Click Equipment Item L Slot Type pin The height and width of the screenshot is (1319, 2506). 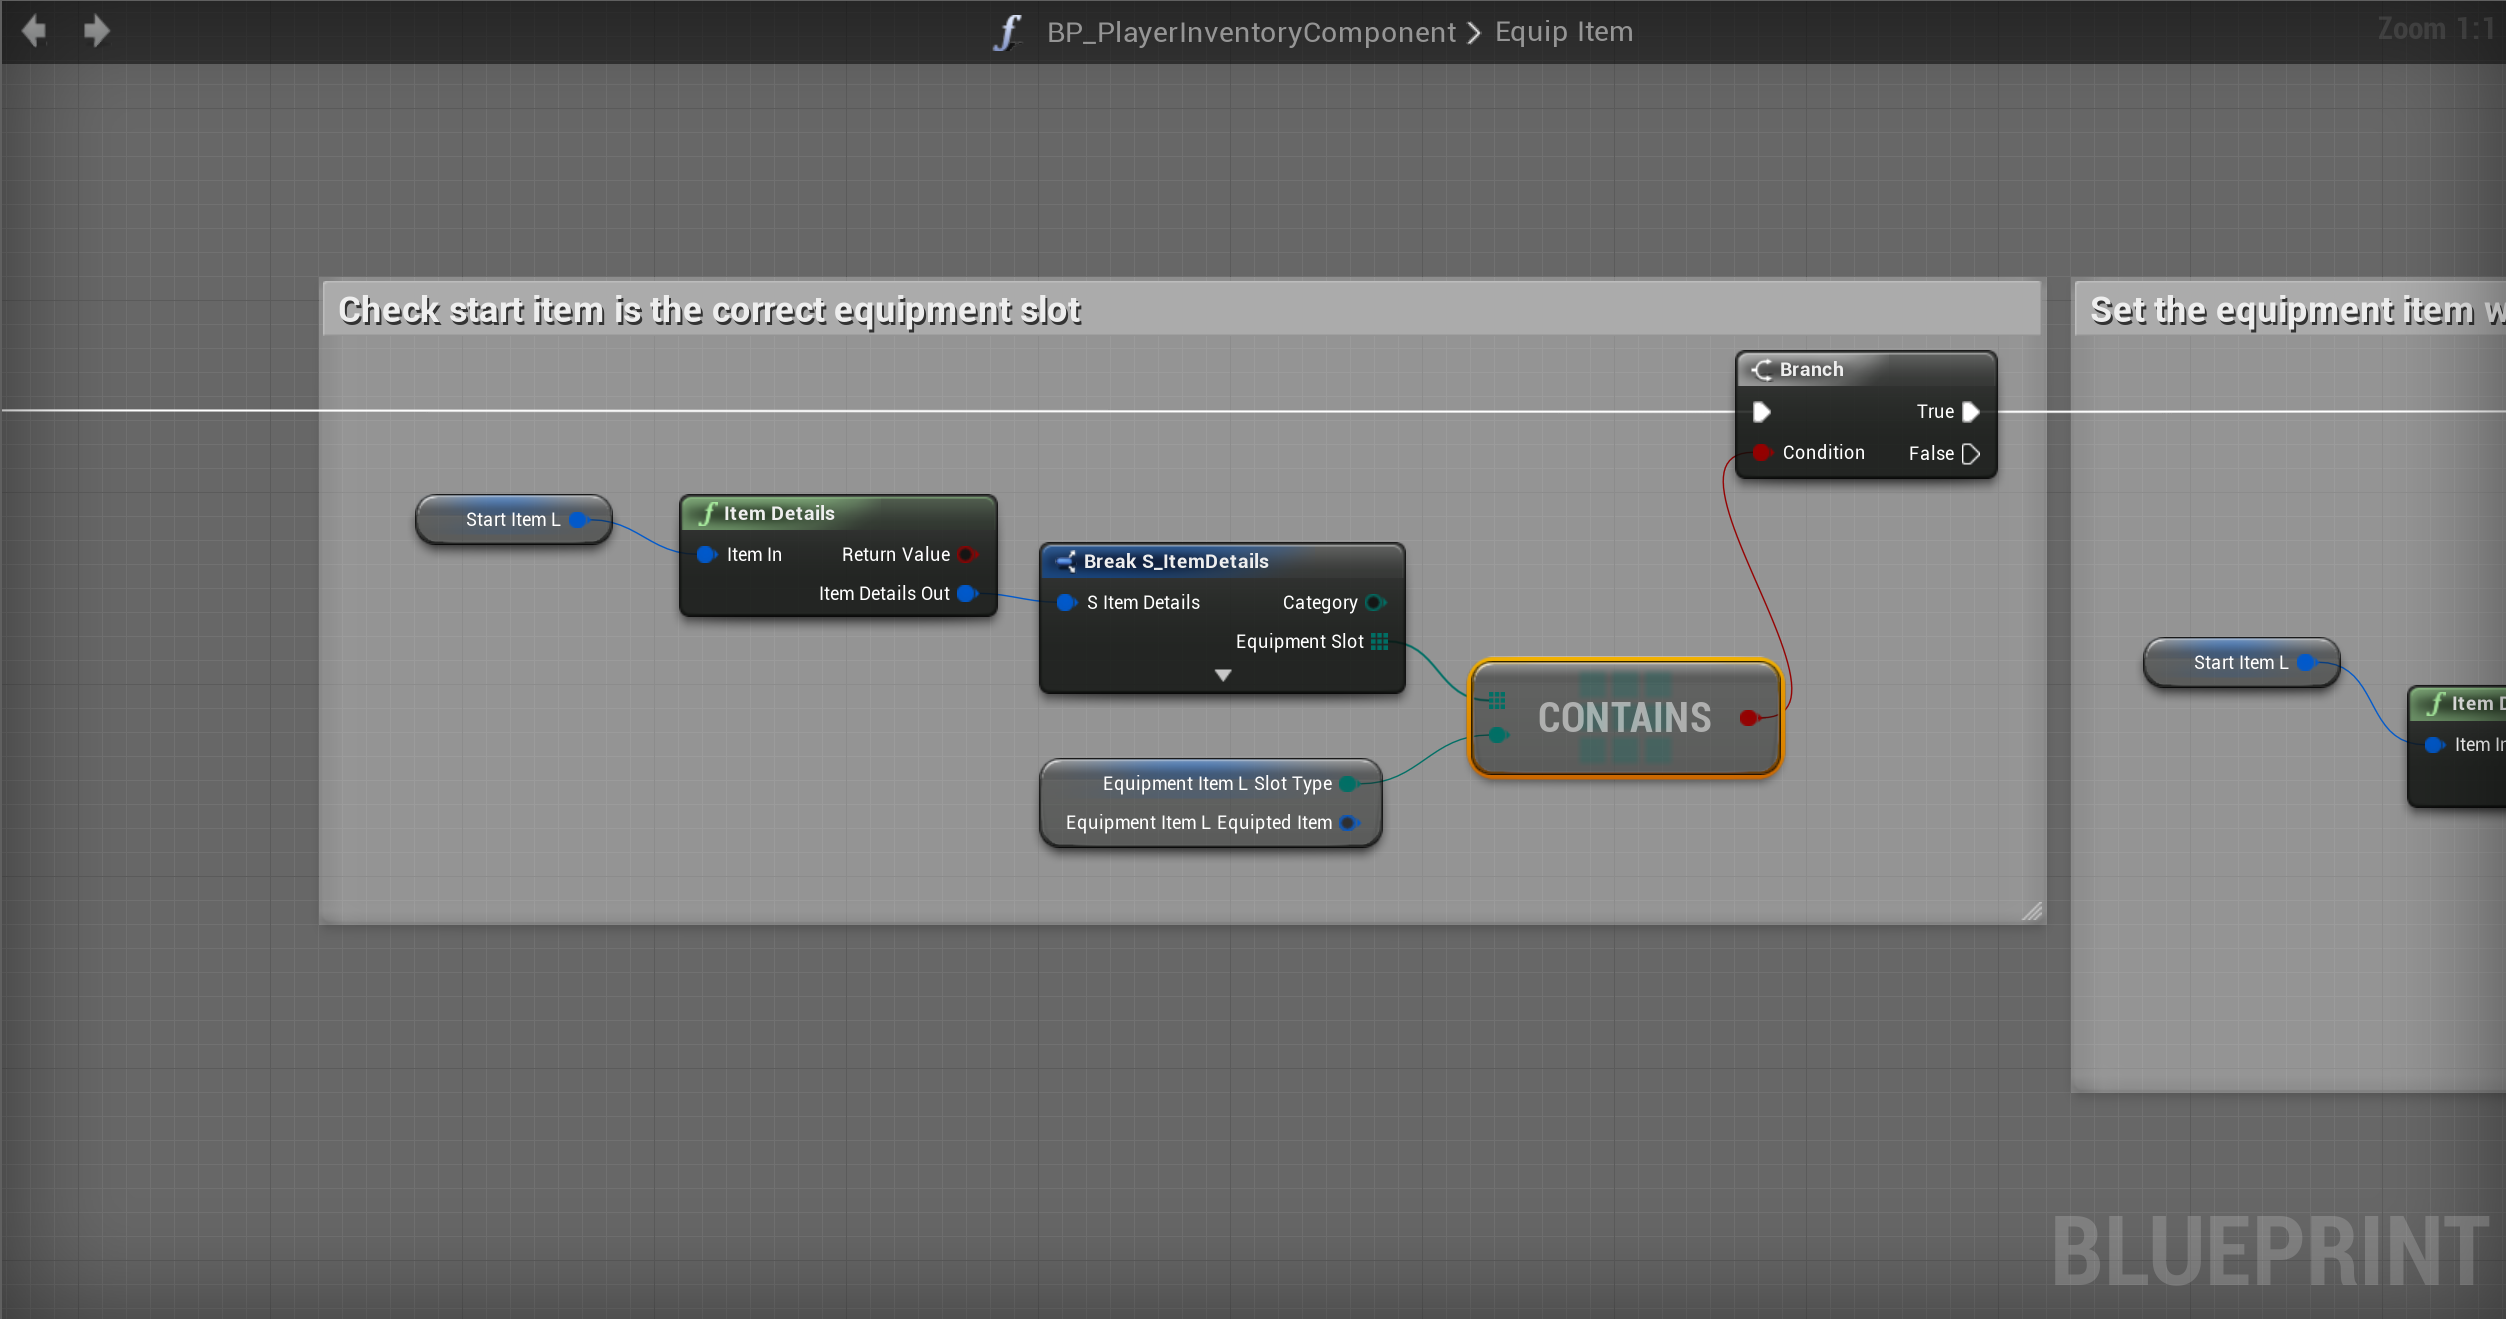[1348, 783]
